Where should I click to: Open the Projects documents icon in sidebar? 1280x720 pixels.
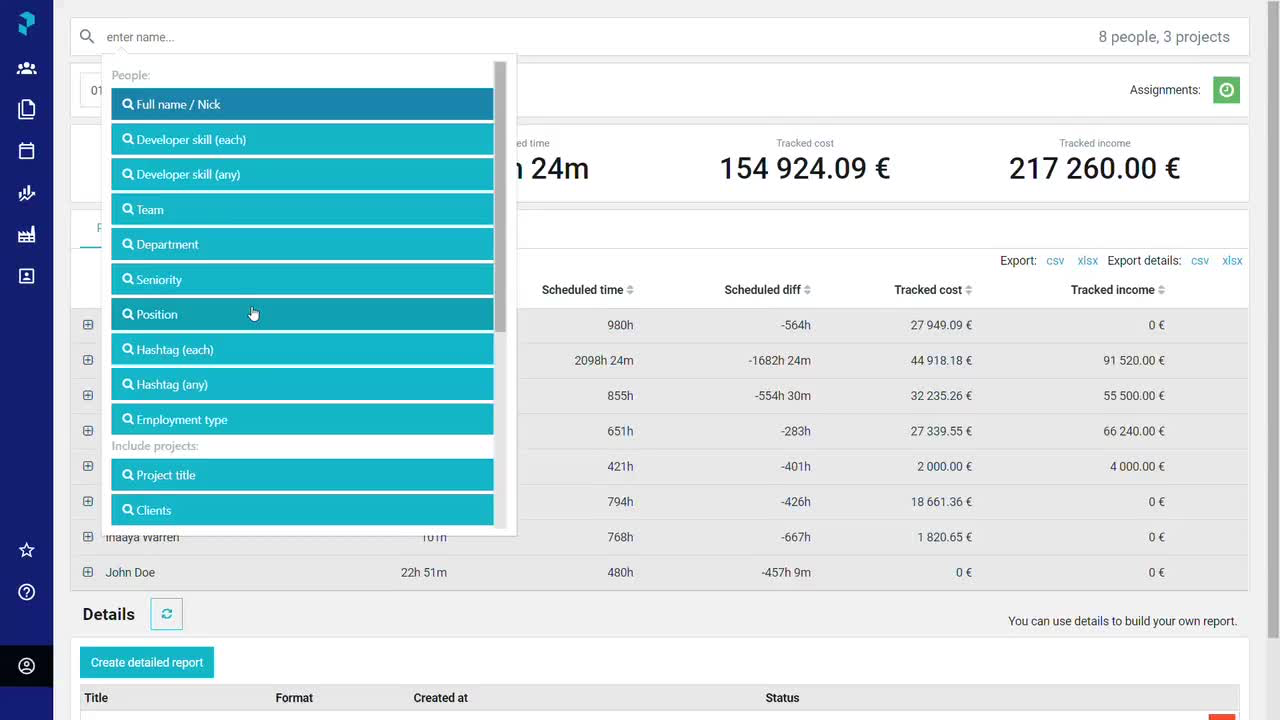pyautogui.click(x=27, y=109)
